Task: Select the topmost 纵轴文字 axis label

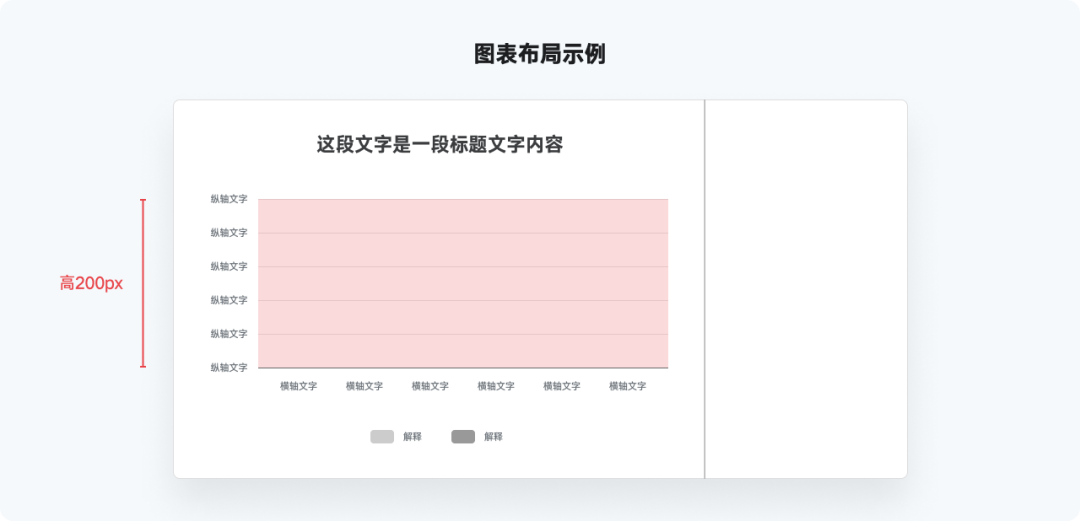Action: 229,199
